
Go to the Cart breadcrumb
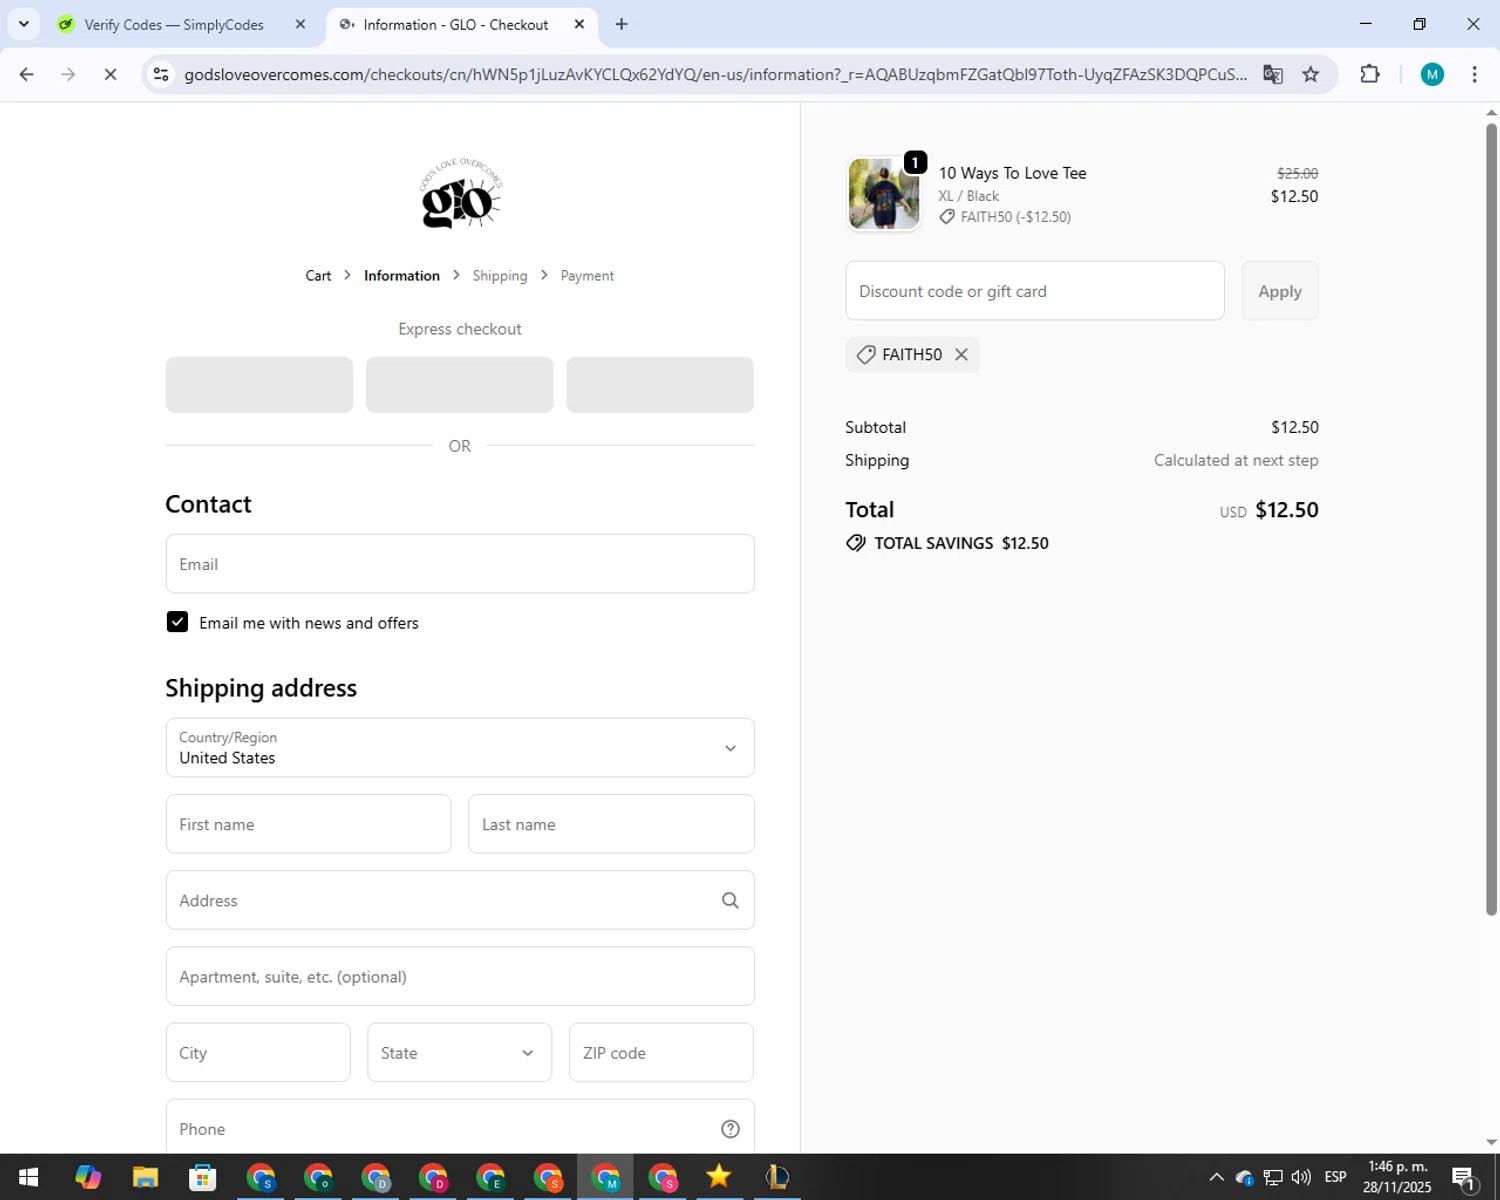click(x=318, y=276)
